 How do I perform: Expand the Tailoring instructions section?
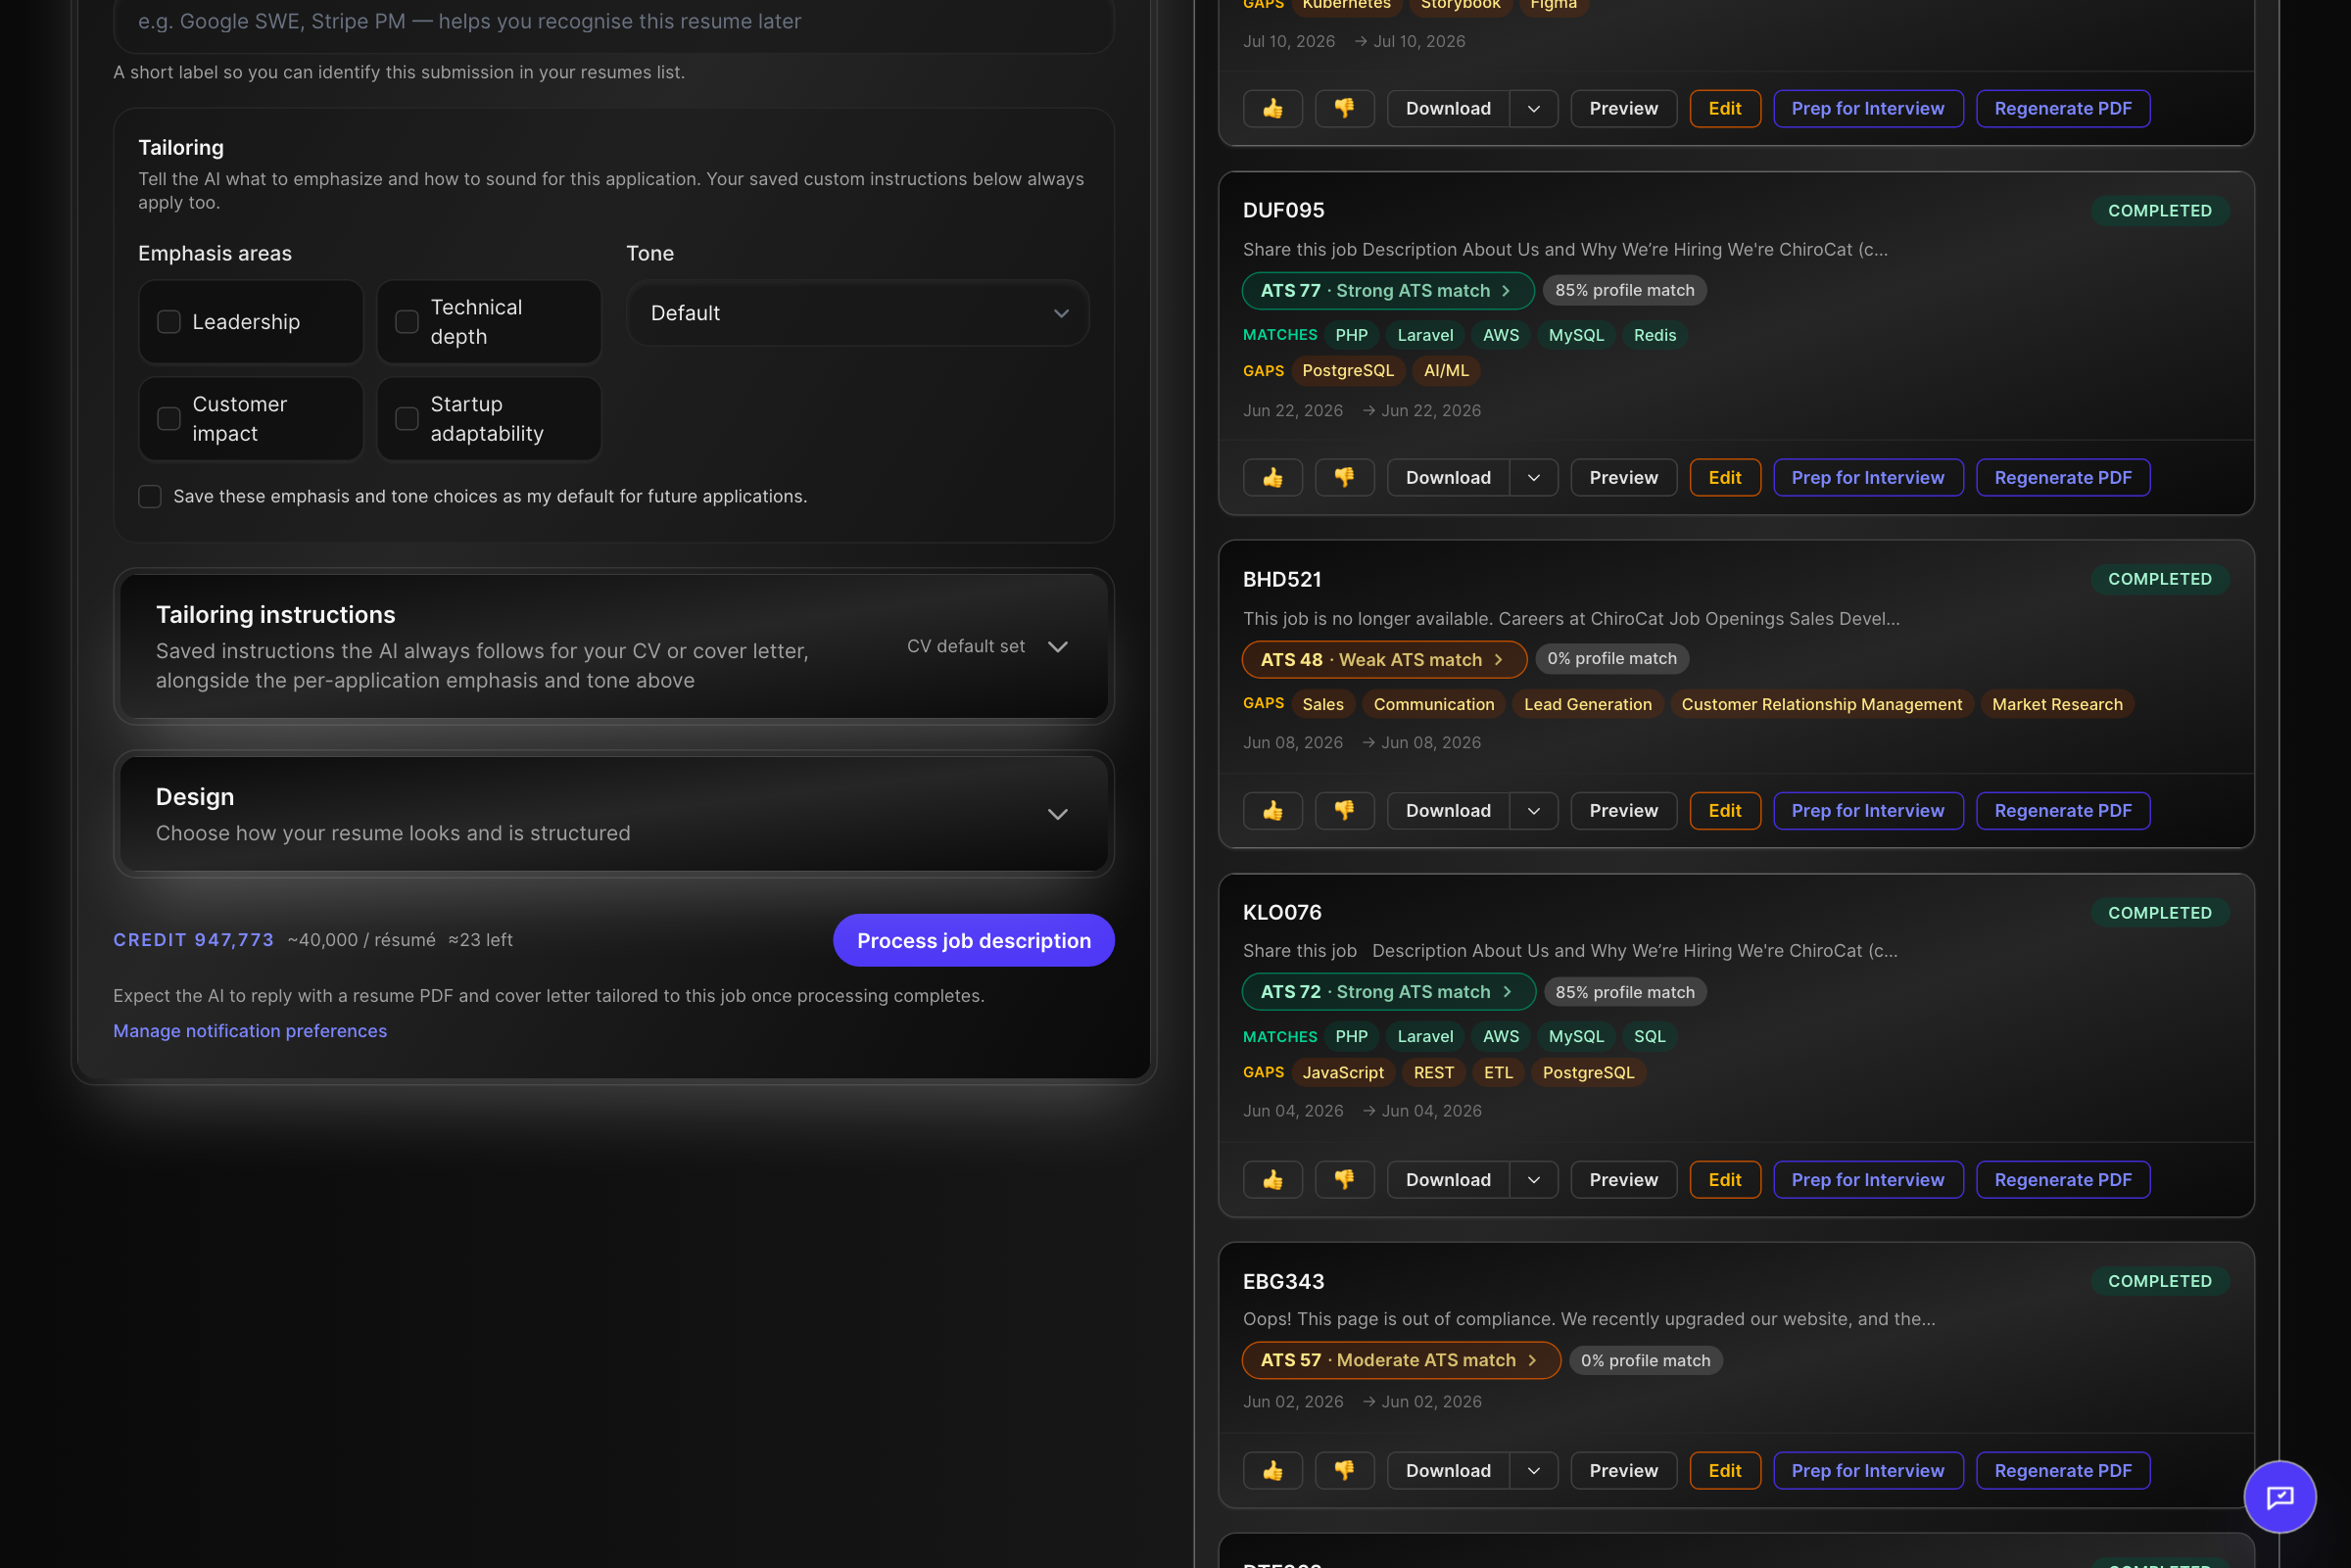(613, 646)
